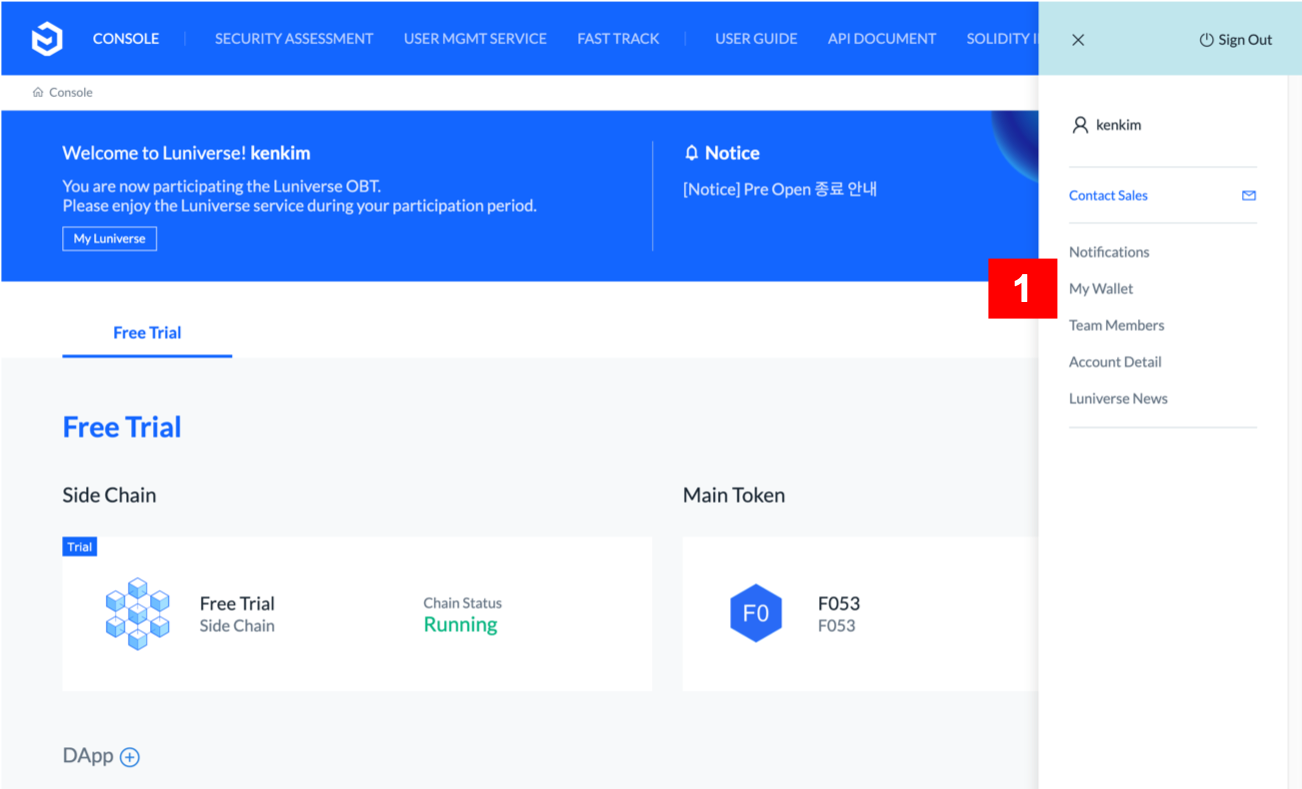
Task: Click the Free Trial Side Chain name
Action: [x=237, y=604]
